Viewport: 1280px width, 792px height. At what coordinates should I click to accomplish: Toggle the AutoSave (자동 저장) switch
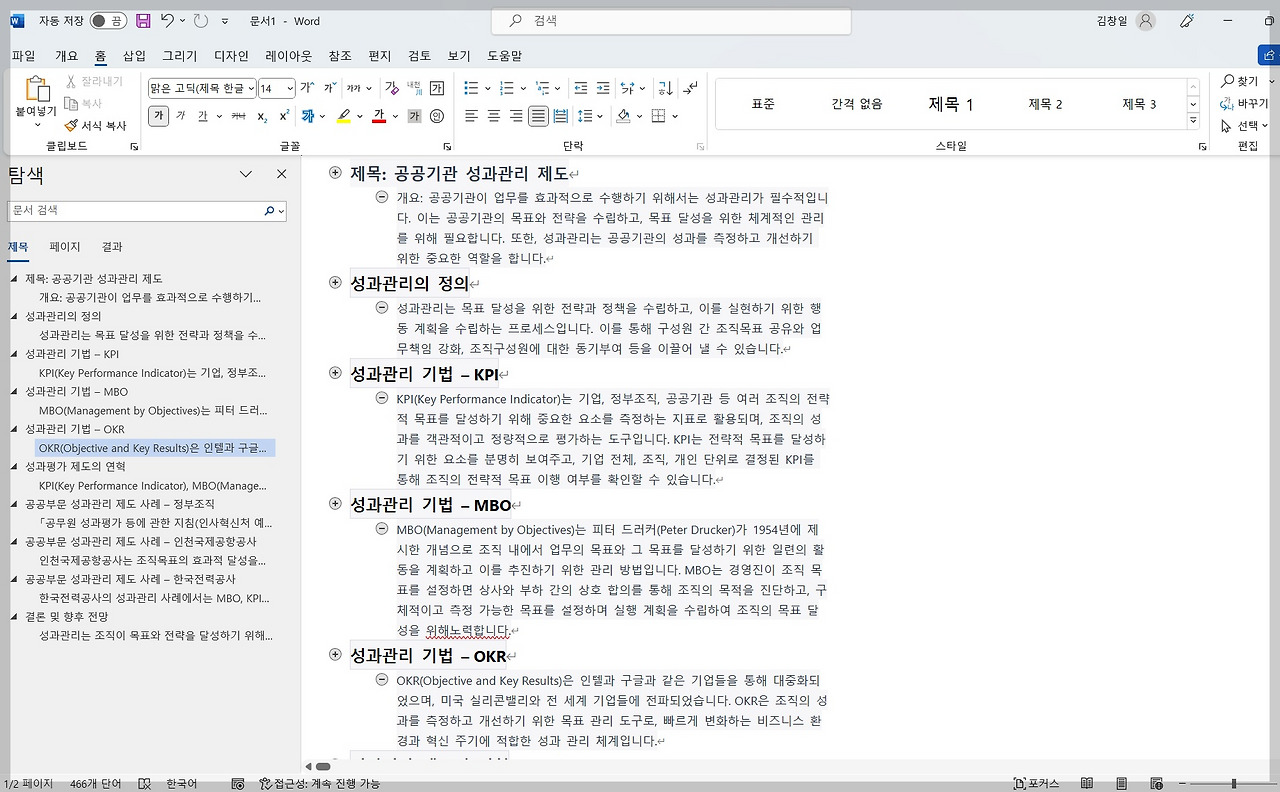point(107,21)
